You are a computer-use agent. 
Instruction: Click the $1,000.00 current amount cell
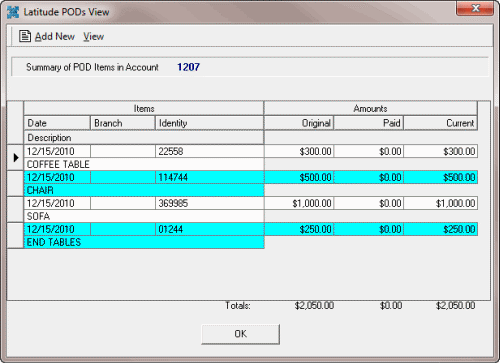point(441,203)
